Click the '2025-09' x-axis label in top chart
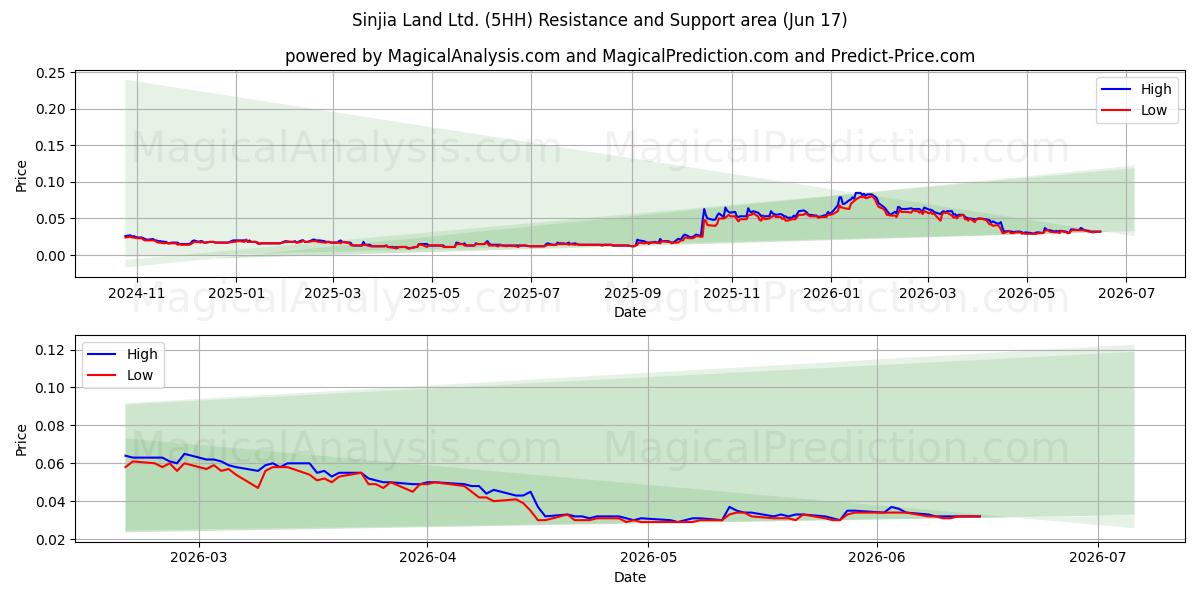This screenshot has width=1200, height=600. point(632,294)
